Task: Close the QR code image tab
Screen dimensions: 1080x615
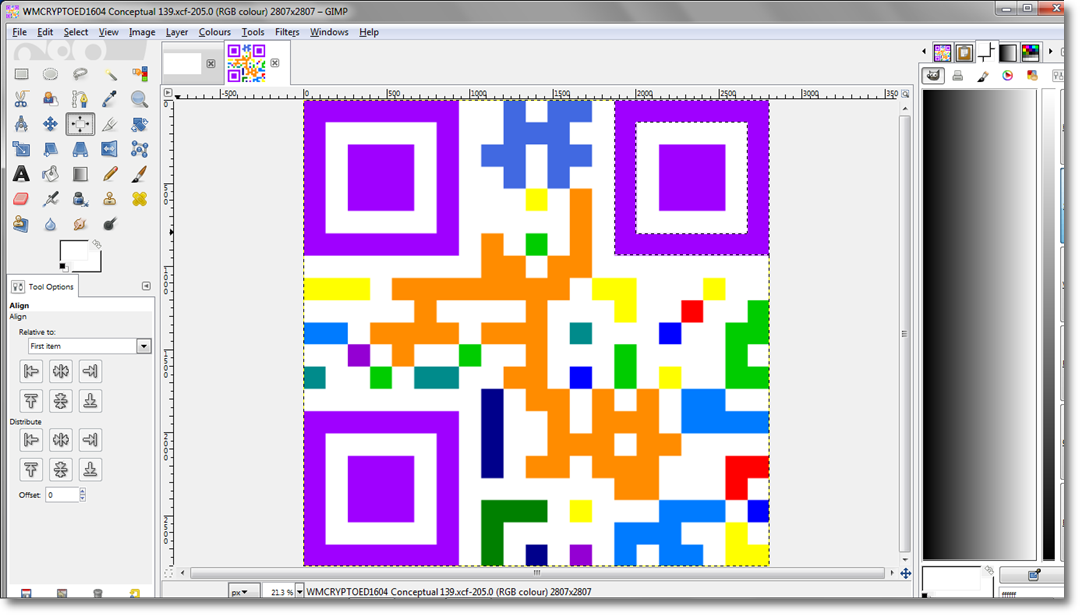Action: [275, 63]
